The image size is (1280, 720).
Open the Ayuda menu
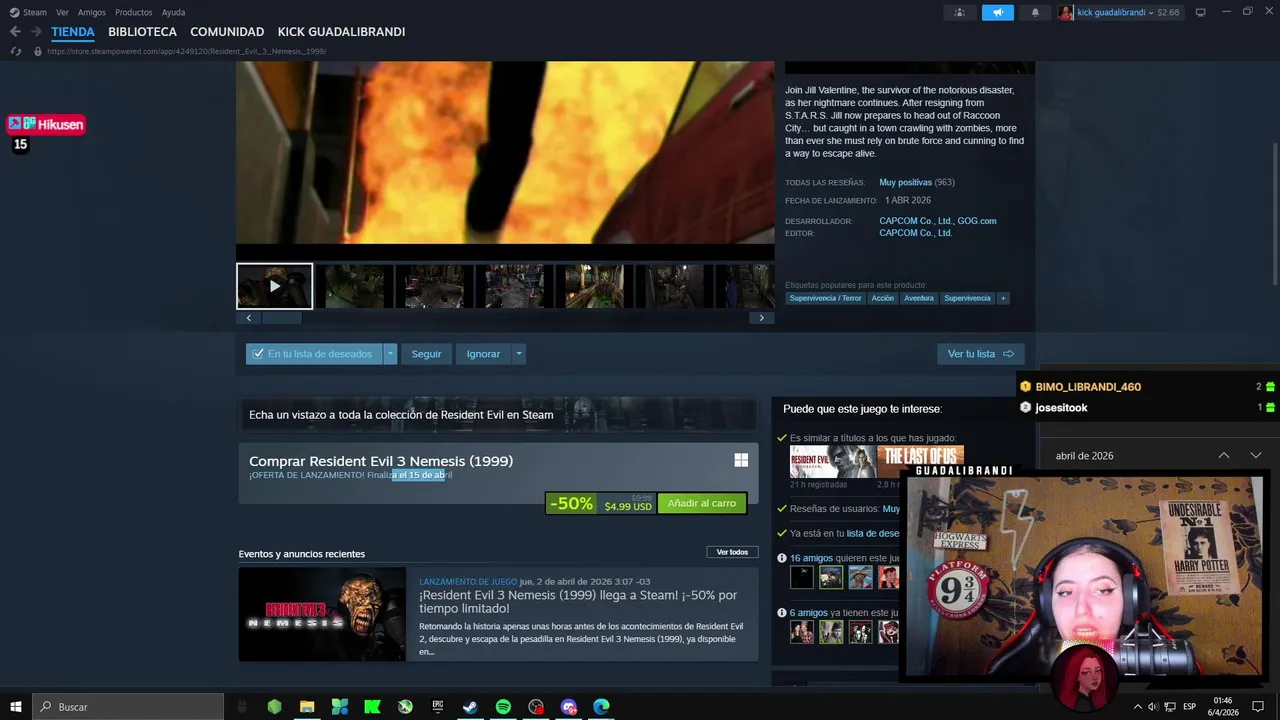(173, 12)
